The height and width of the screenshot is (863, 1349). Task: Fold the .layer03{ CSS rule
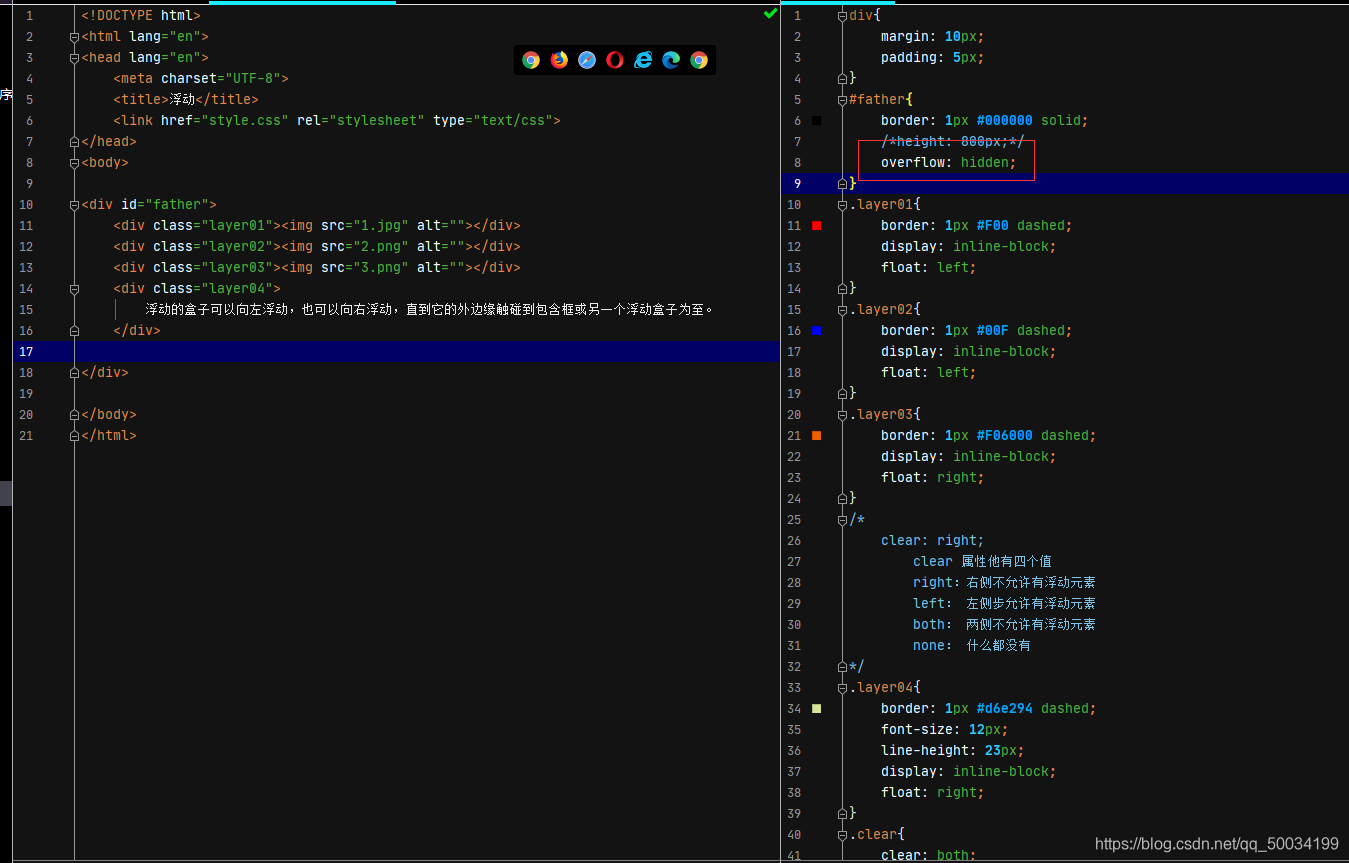pyautogui.click(x=842, y=415)
